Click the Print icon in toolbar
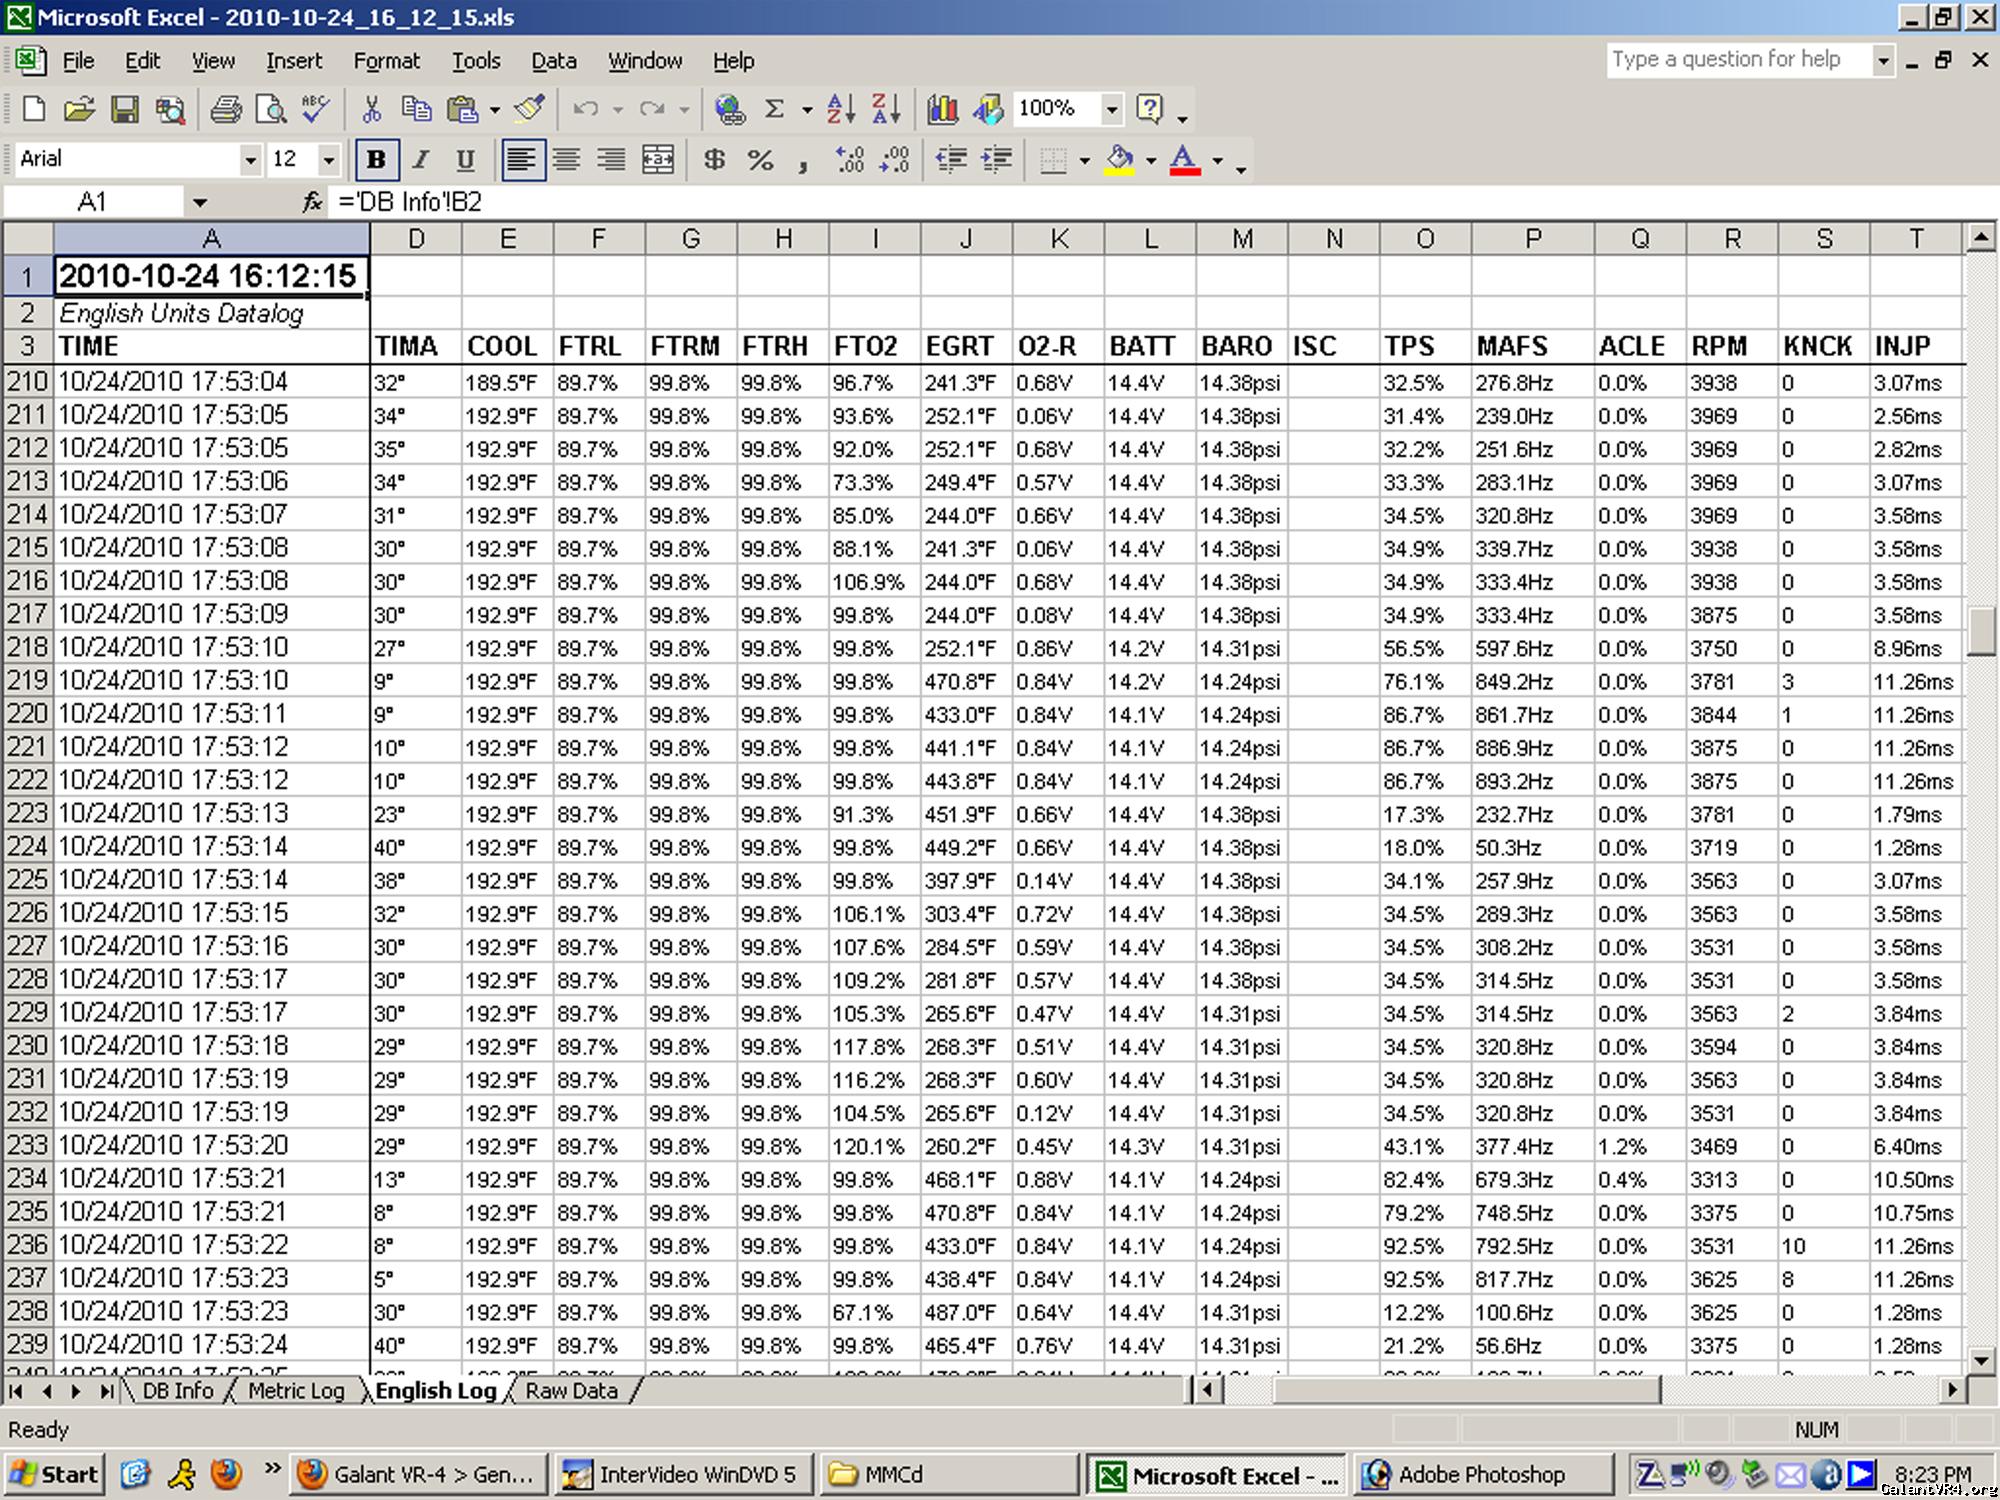Screen dimensions: 2000x1500 226,109
